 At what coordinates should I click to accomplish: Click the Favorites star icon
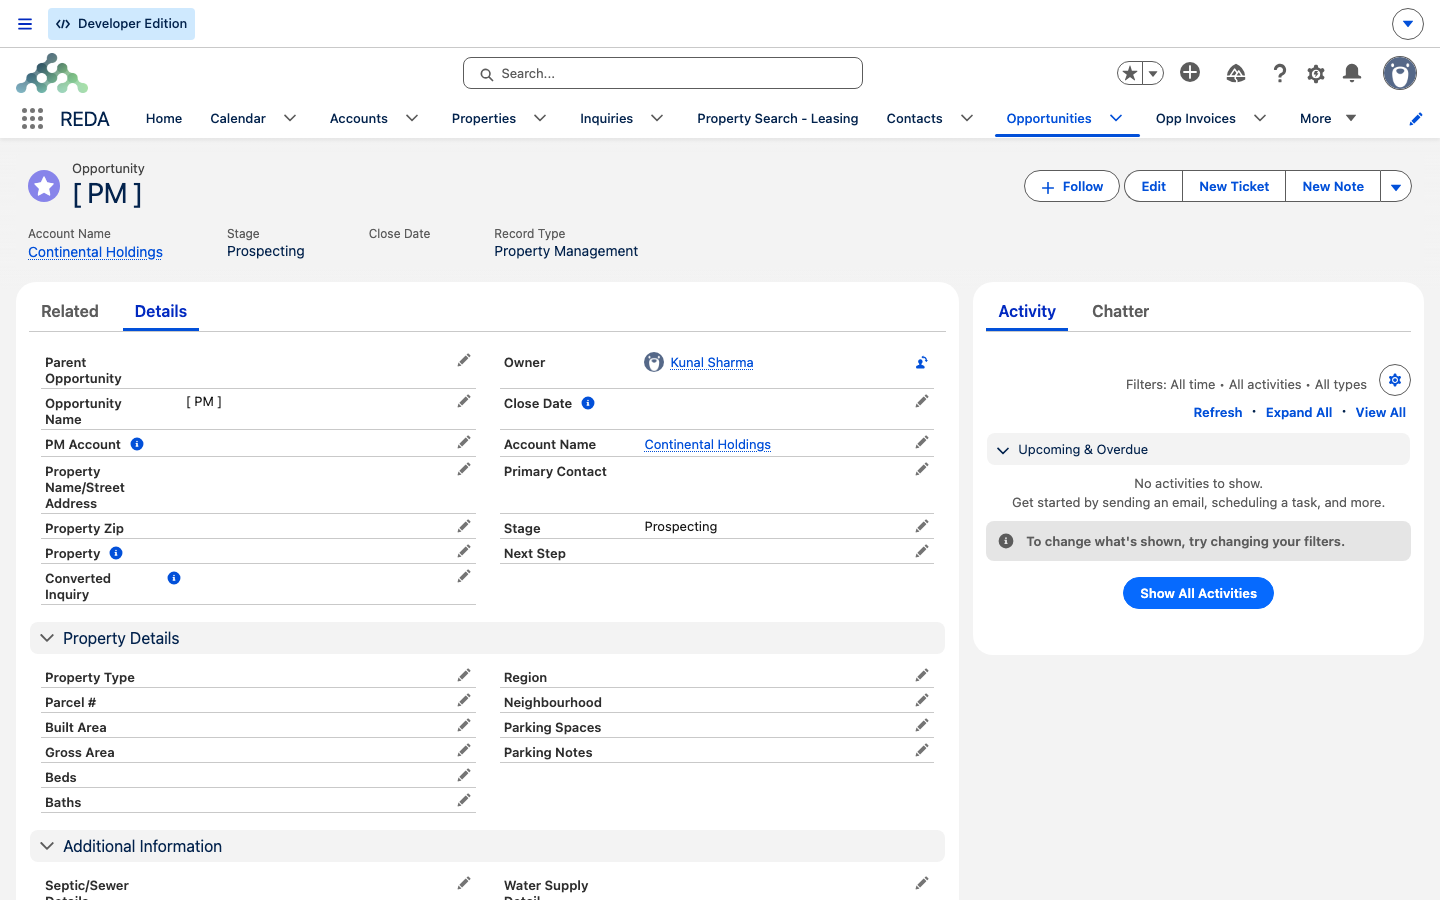pos(1130,73)
